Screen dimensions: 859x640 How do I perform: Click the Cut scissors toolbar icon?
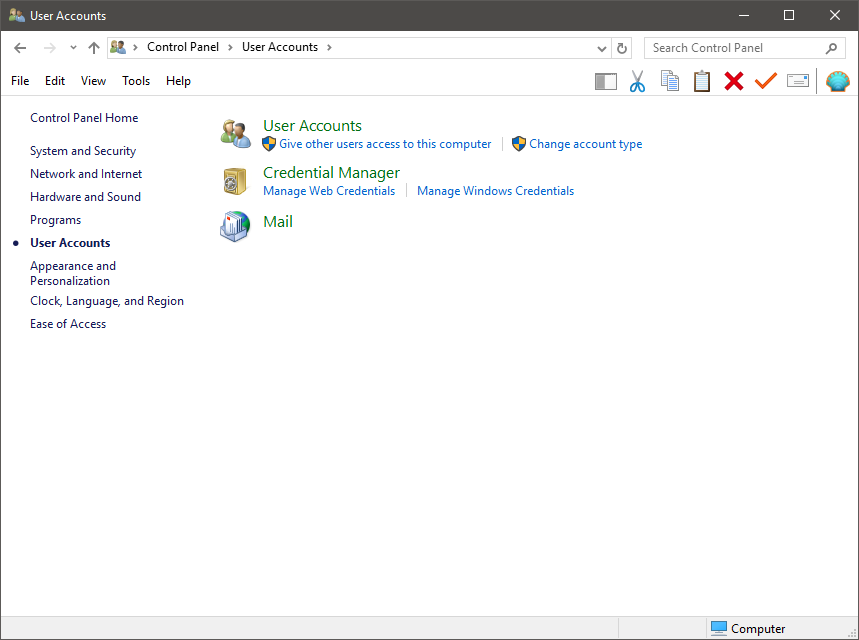pos(637,81)
